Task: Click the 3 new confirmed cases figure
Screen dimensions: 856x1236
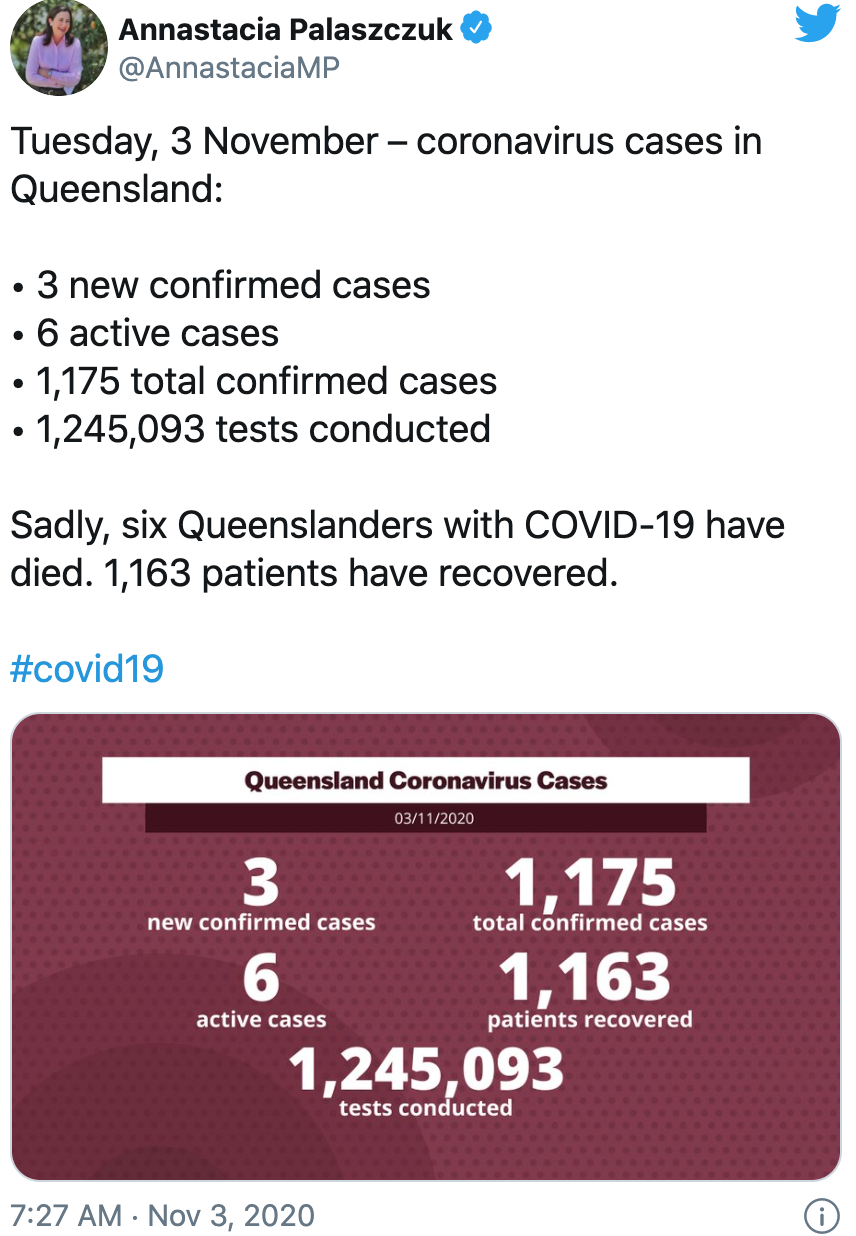Action: pyautogui.click(x=261, y=895)
